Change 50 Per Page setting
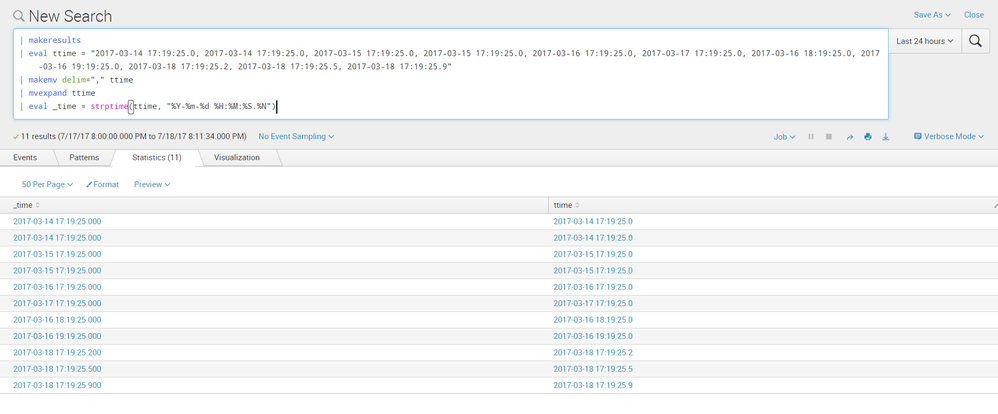This screenshot has height=414, width=998. point(47,184)
